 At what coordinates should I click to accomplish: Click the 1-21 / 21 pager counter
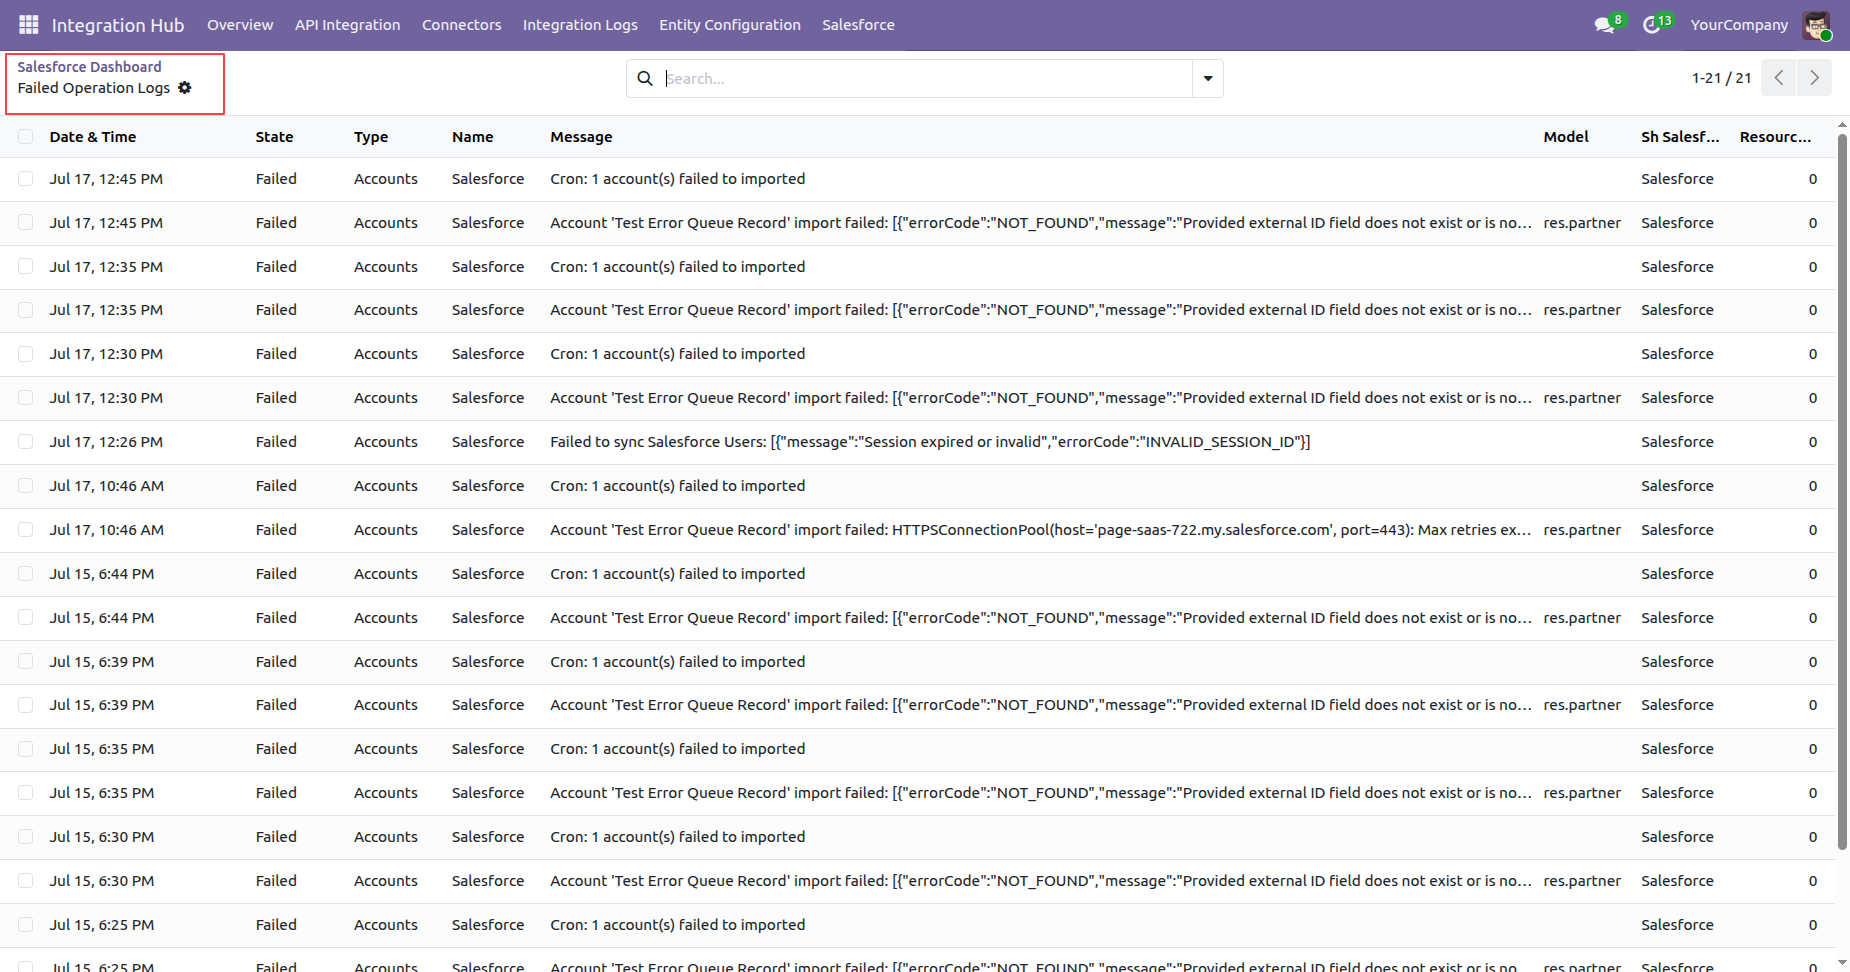pos(1721,78)
